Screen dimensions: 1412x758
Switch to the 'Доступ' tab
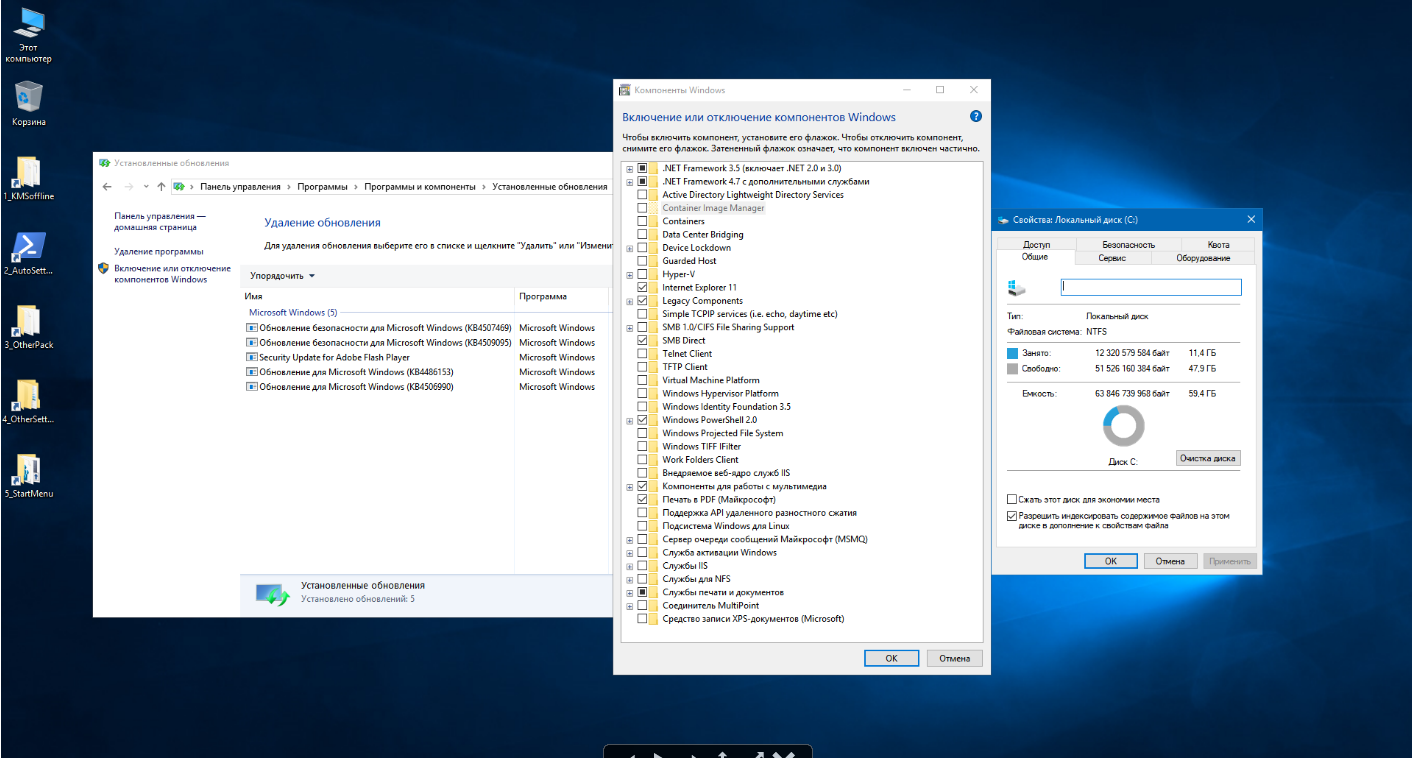[1036, 244]
